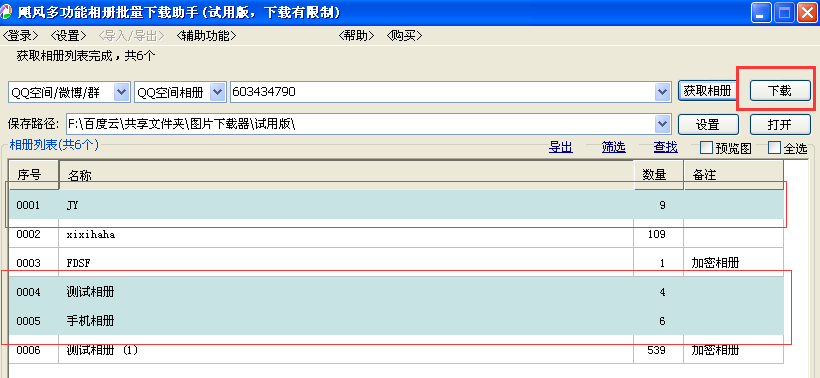Click the 加密相册 remark in row 0003

pos(715,263)
